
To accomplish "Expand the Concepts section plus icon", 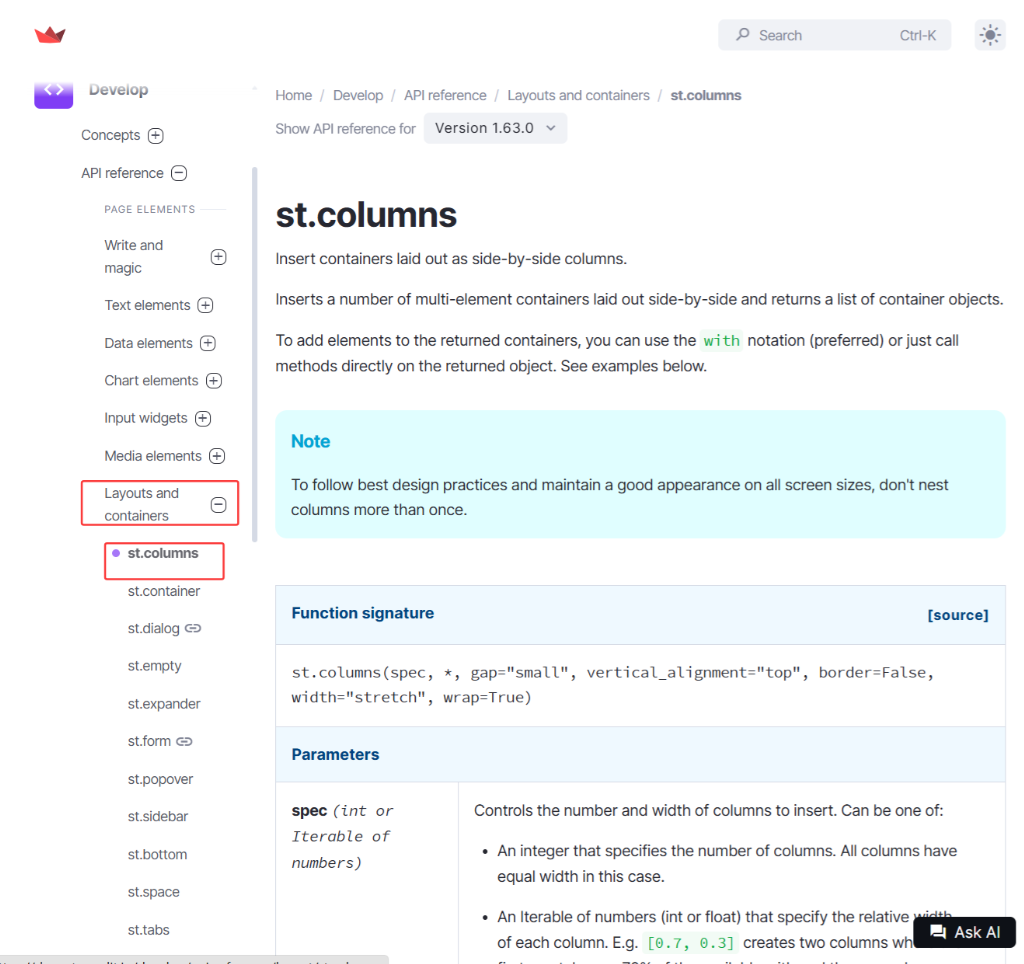I will 155,135.
